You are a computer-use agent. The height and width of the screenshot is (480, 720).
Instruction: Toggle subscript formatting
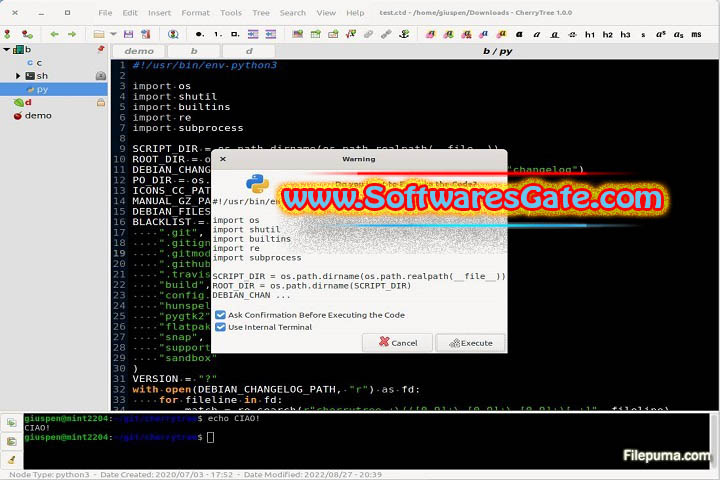679,34
